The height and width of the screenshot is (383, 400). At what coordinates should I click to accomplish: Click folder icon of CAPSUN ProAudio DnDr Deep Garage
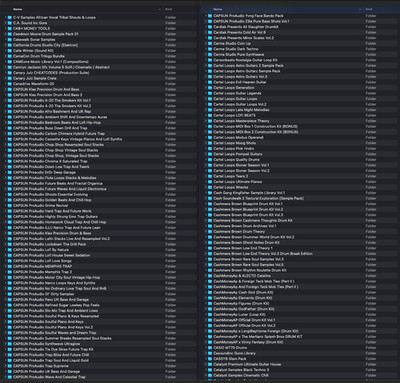pyautogui.click(x=10, y=172)
